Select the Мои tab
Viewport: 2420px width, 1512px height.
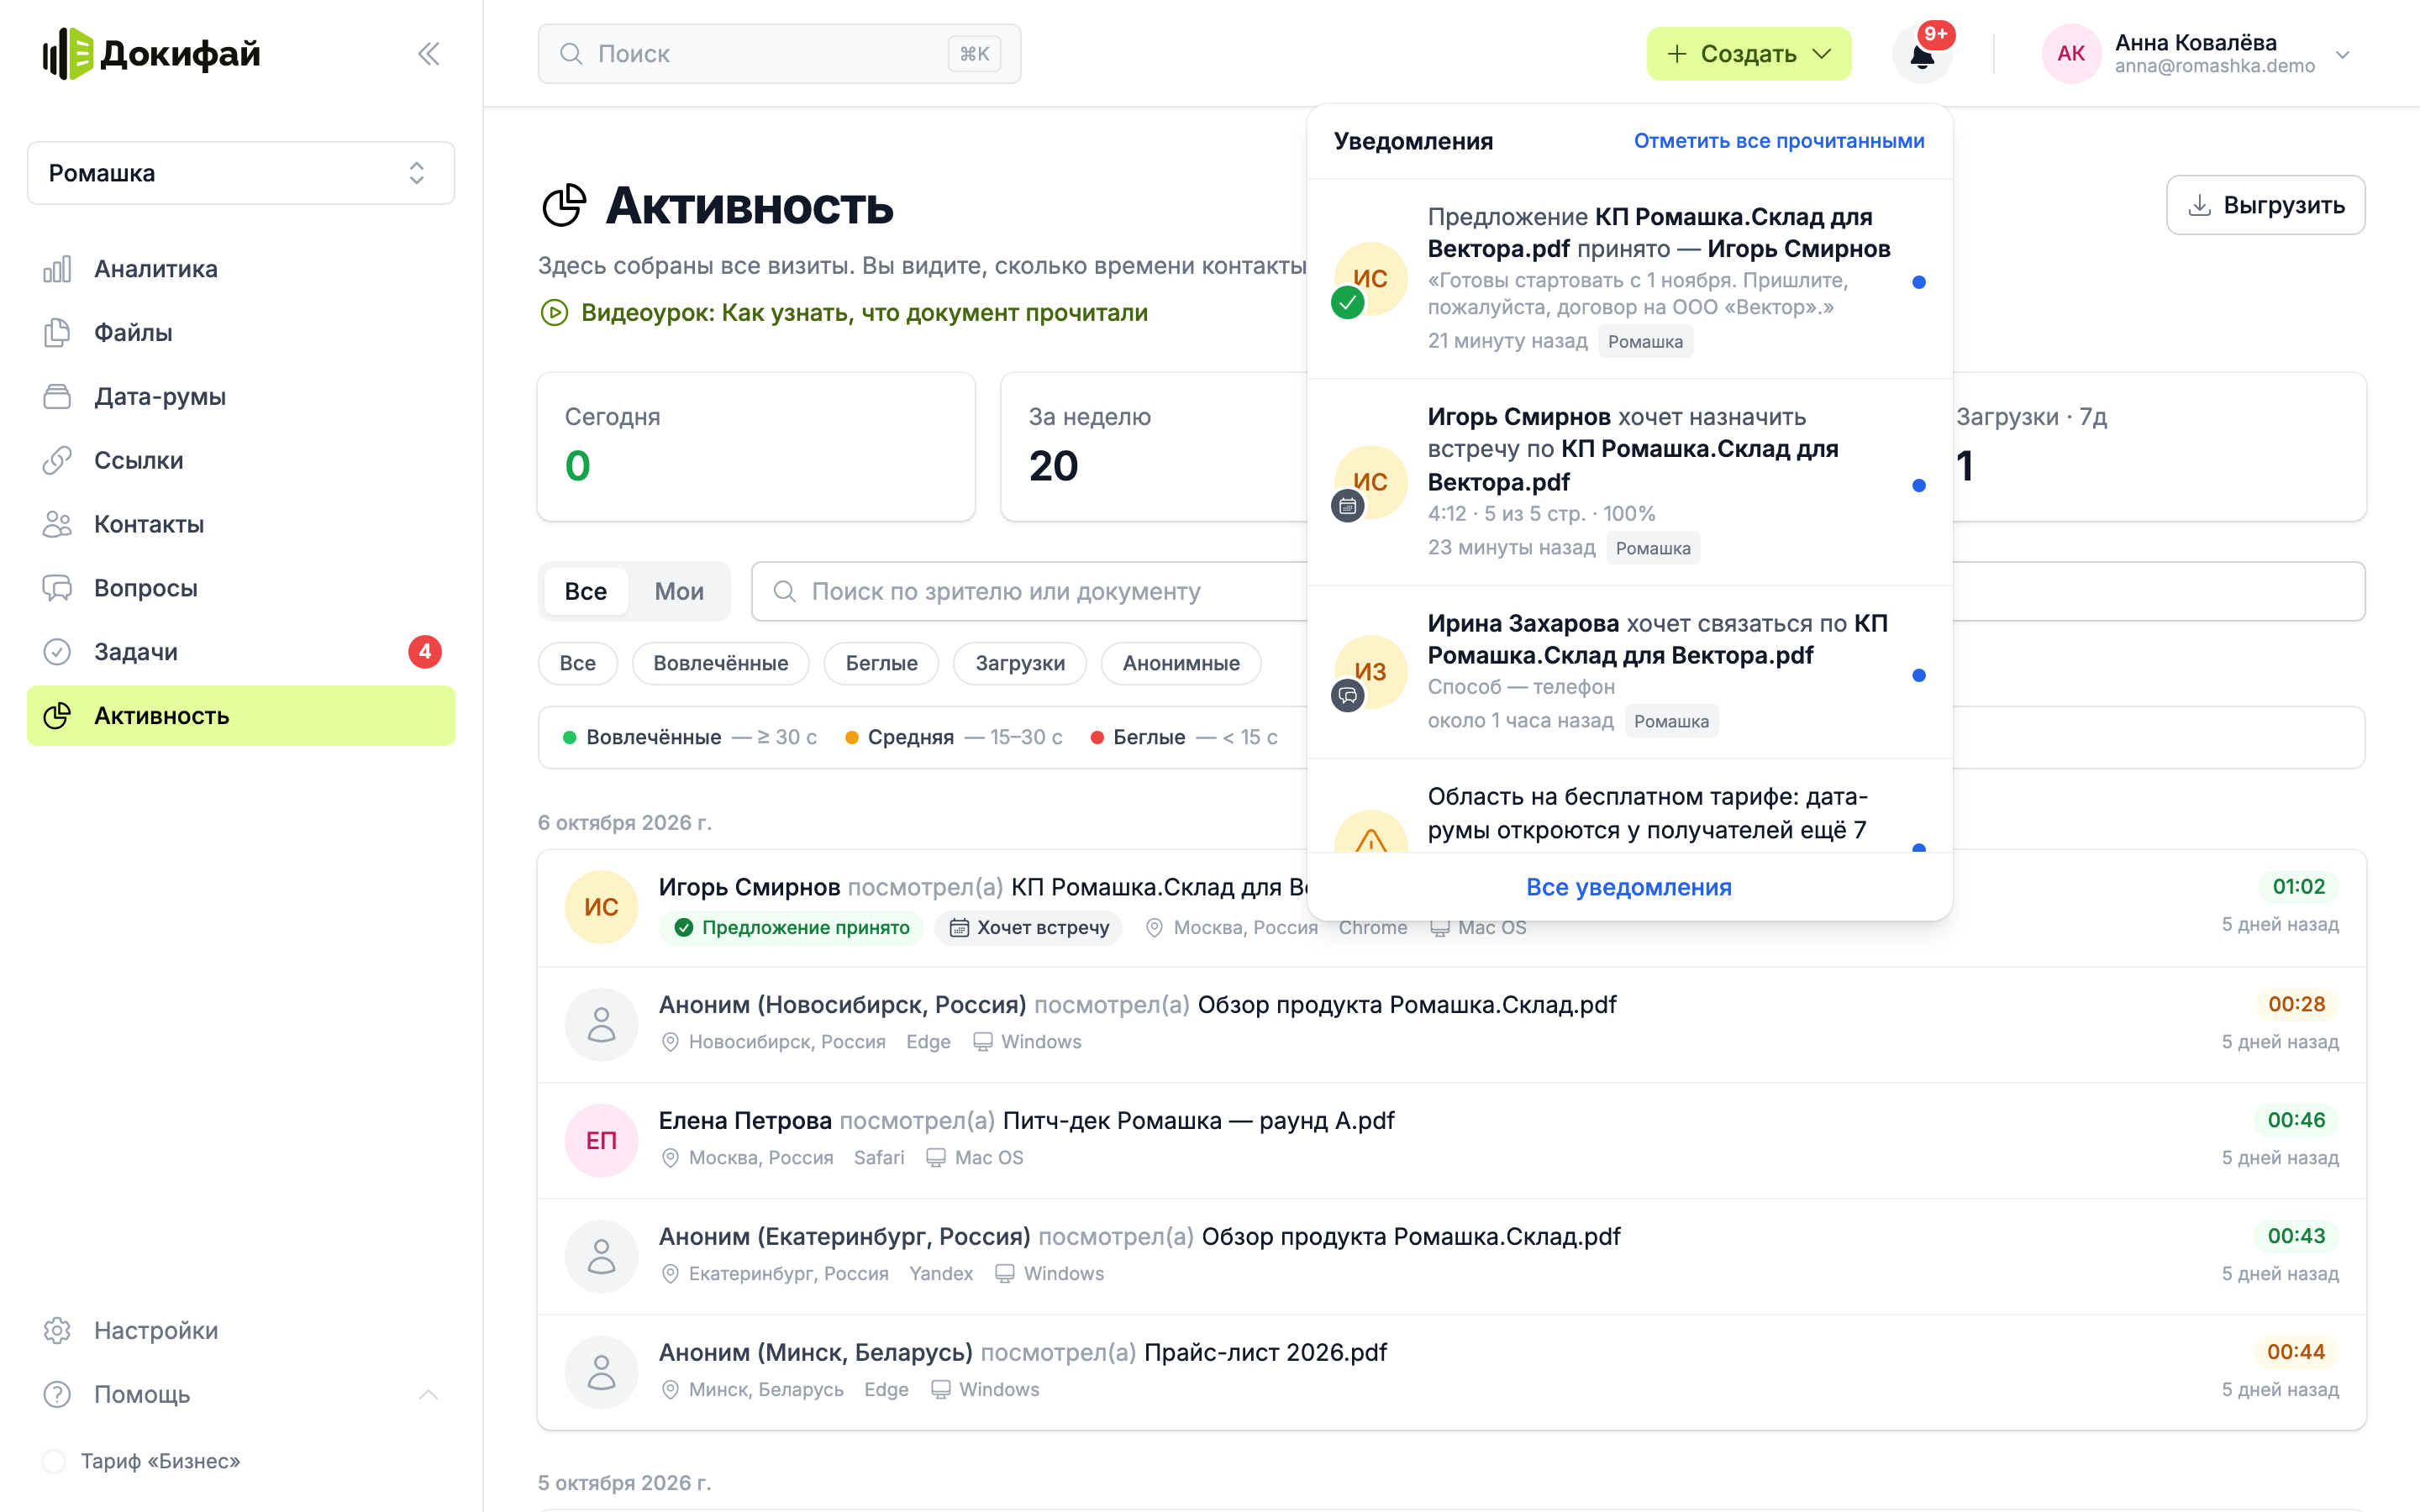[679, 592]
